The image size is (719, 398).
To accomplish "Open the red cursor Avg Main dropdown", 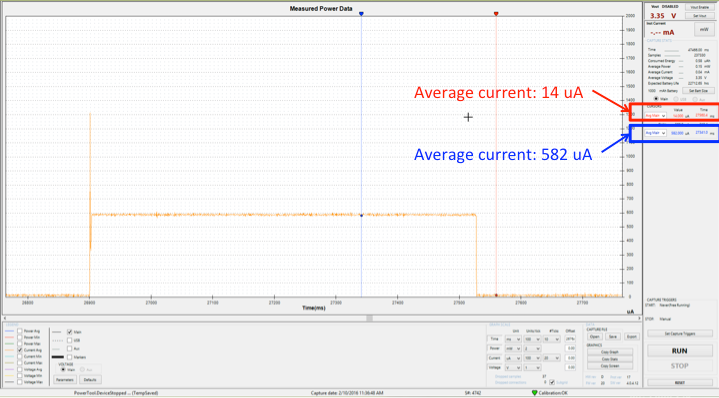I will [655, 116].
